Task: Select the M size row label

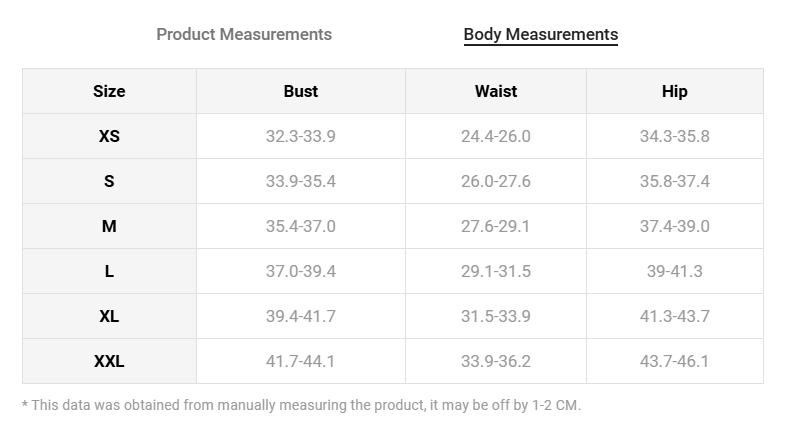Action: (x=109, y=226)
